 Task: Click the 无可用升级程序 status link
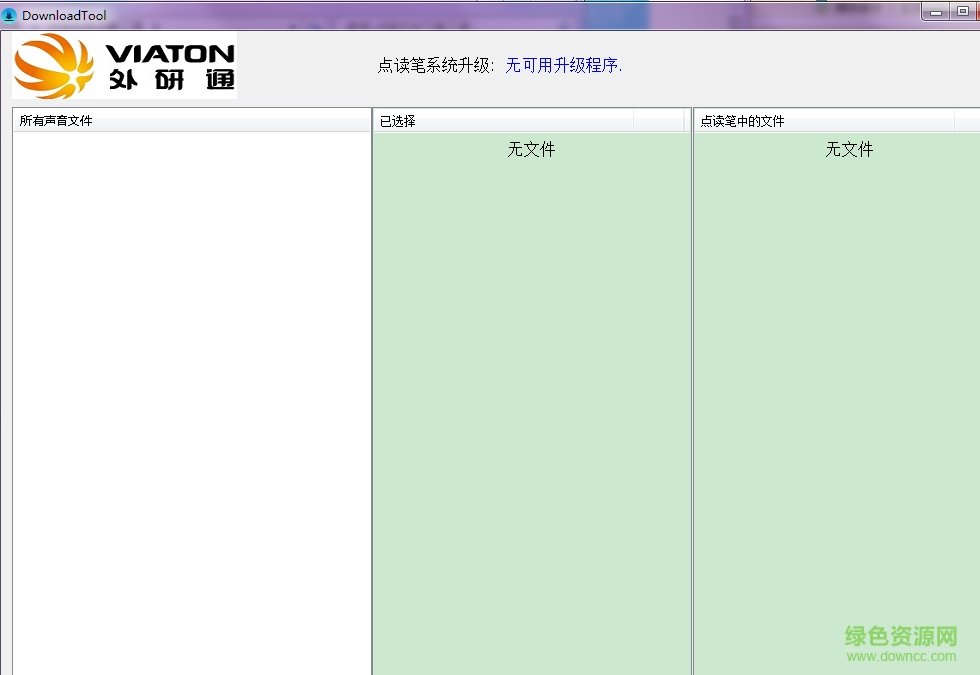[564, 65]
